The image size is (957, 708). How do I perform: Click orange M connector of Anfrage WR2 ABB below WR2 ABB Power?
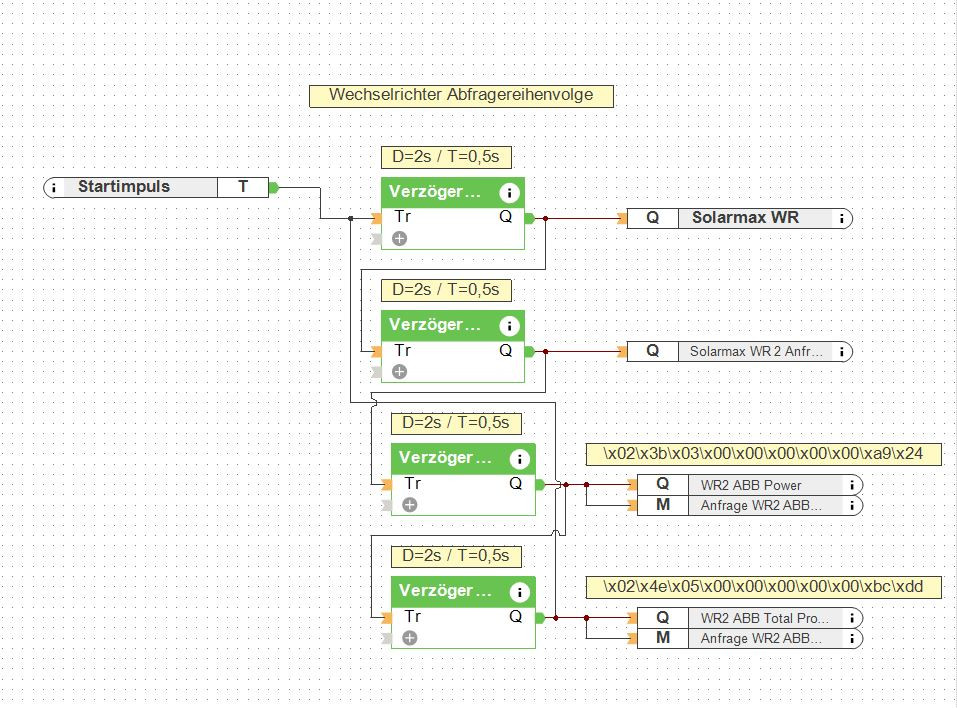coord(632,505)
